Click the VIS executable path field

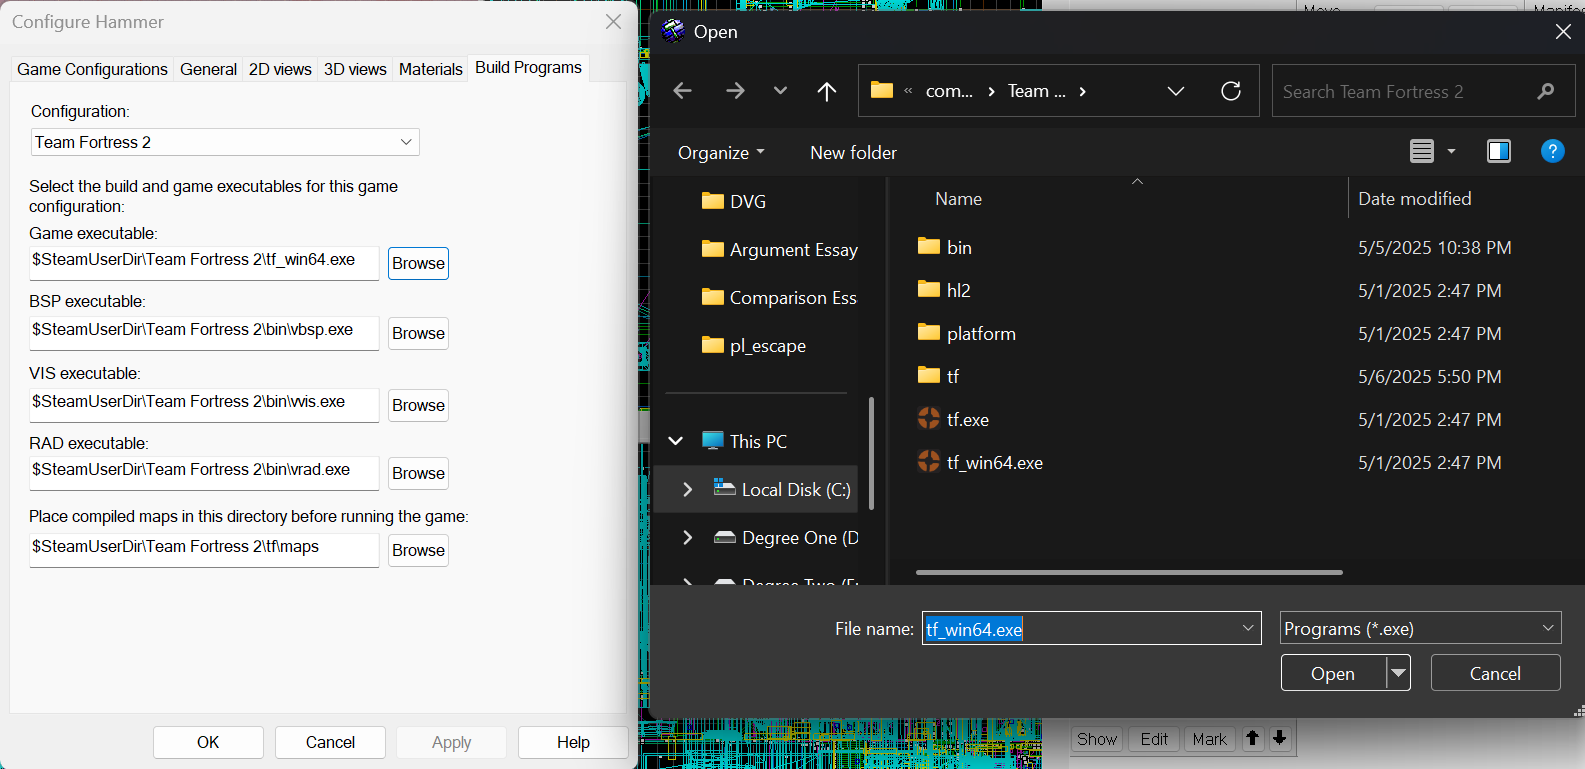204,404
